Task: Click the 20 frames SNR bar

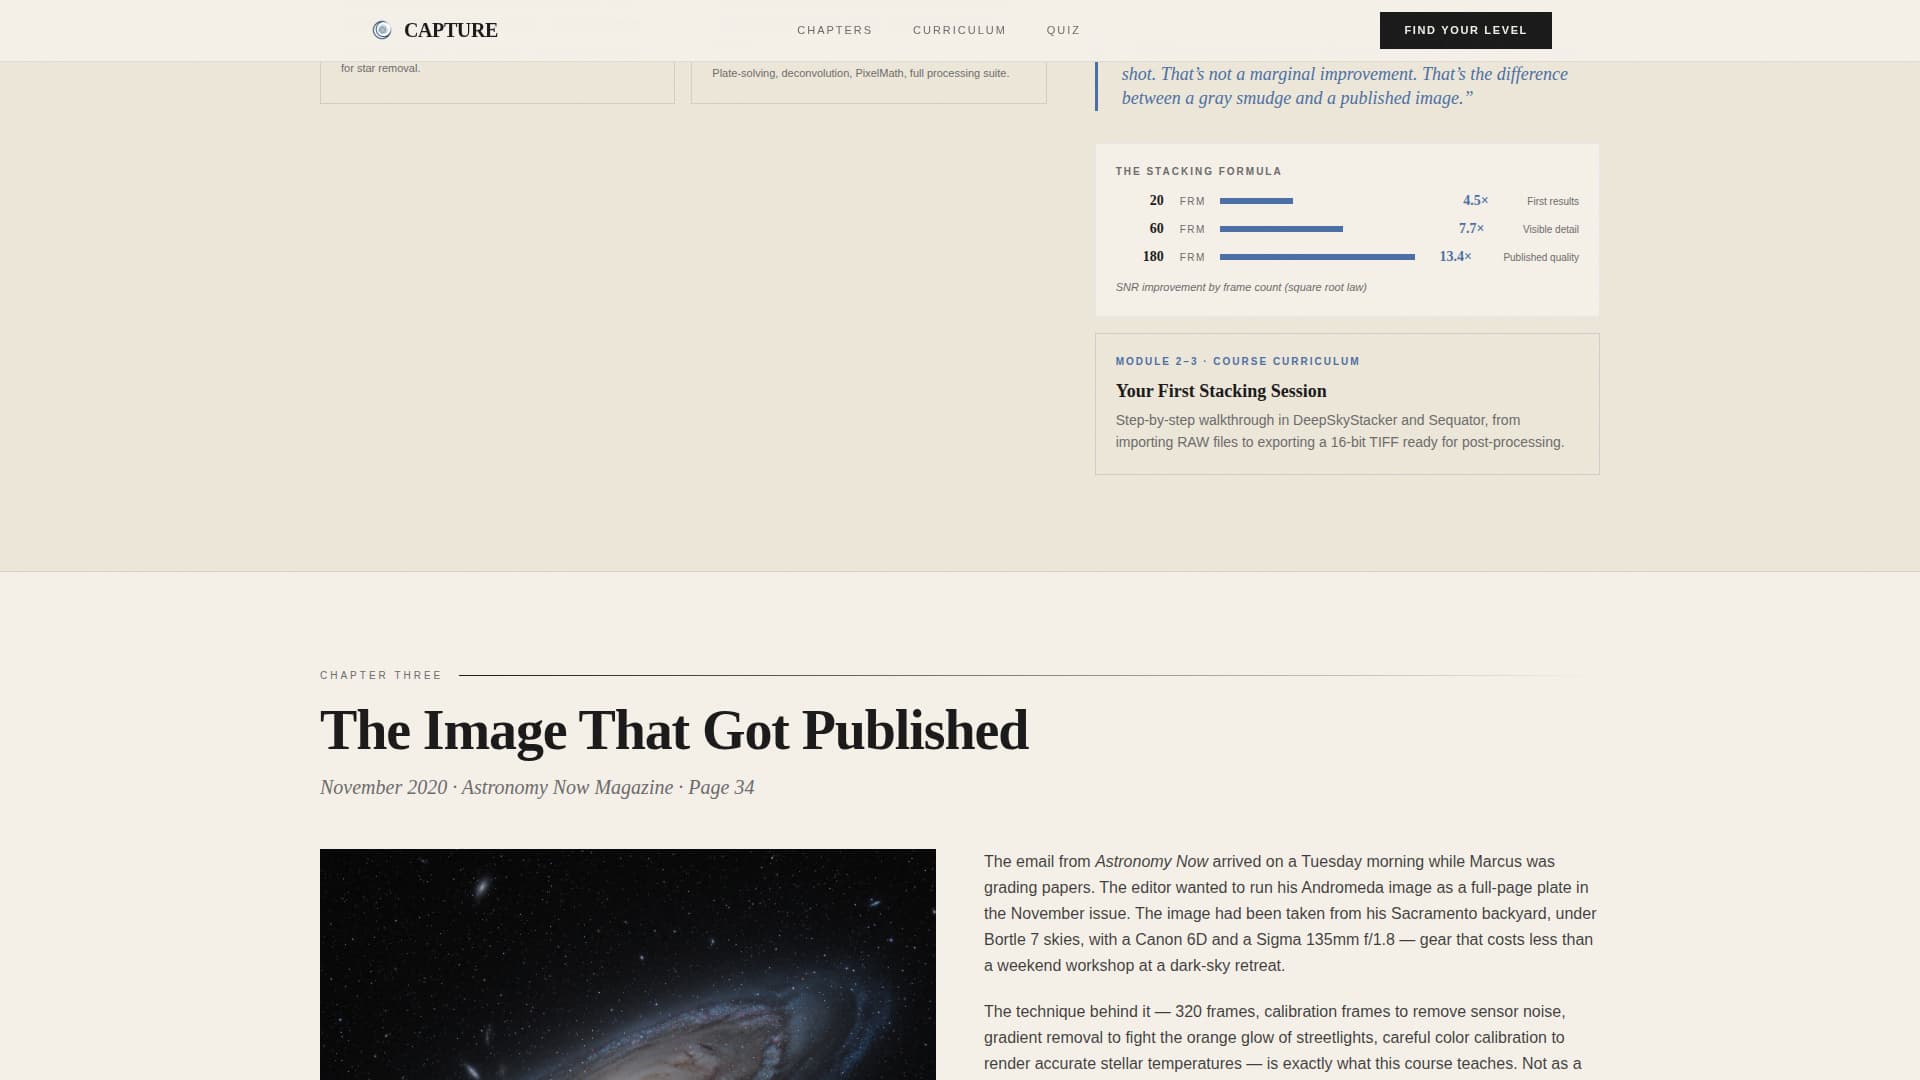Action: 1256,201
